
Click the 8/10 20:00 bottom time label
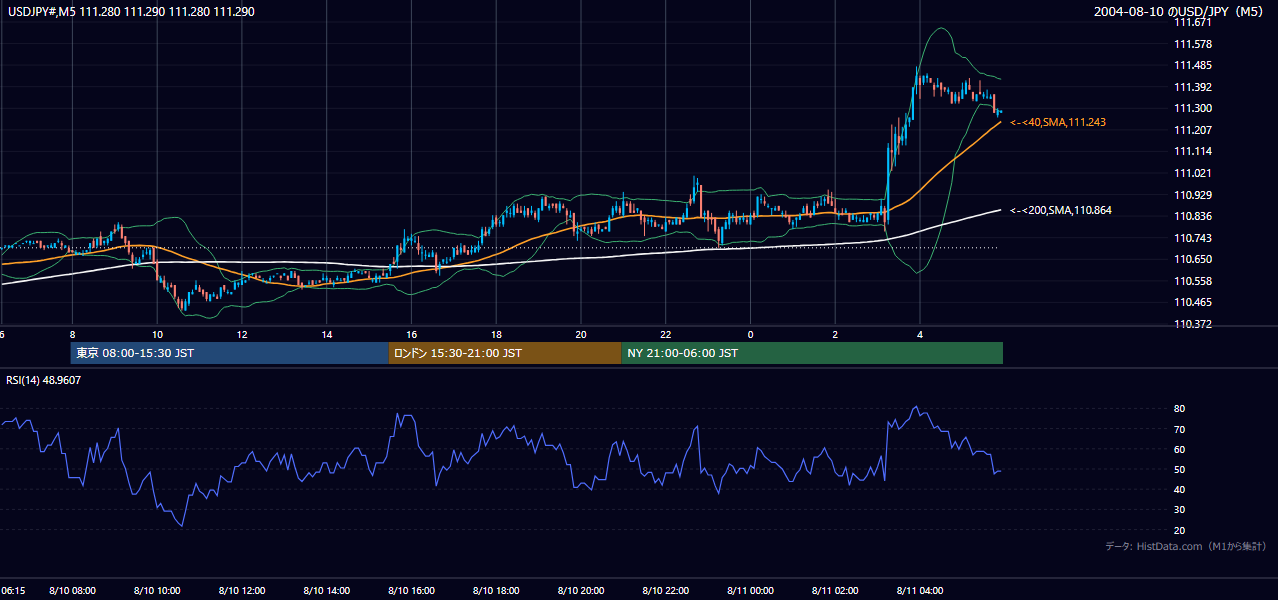[x=581, y=591]
